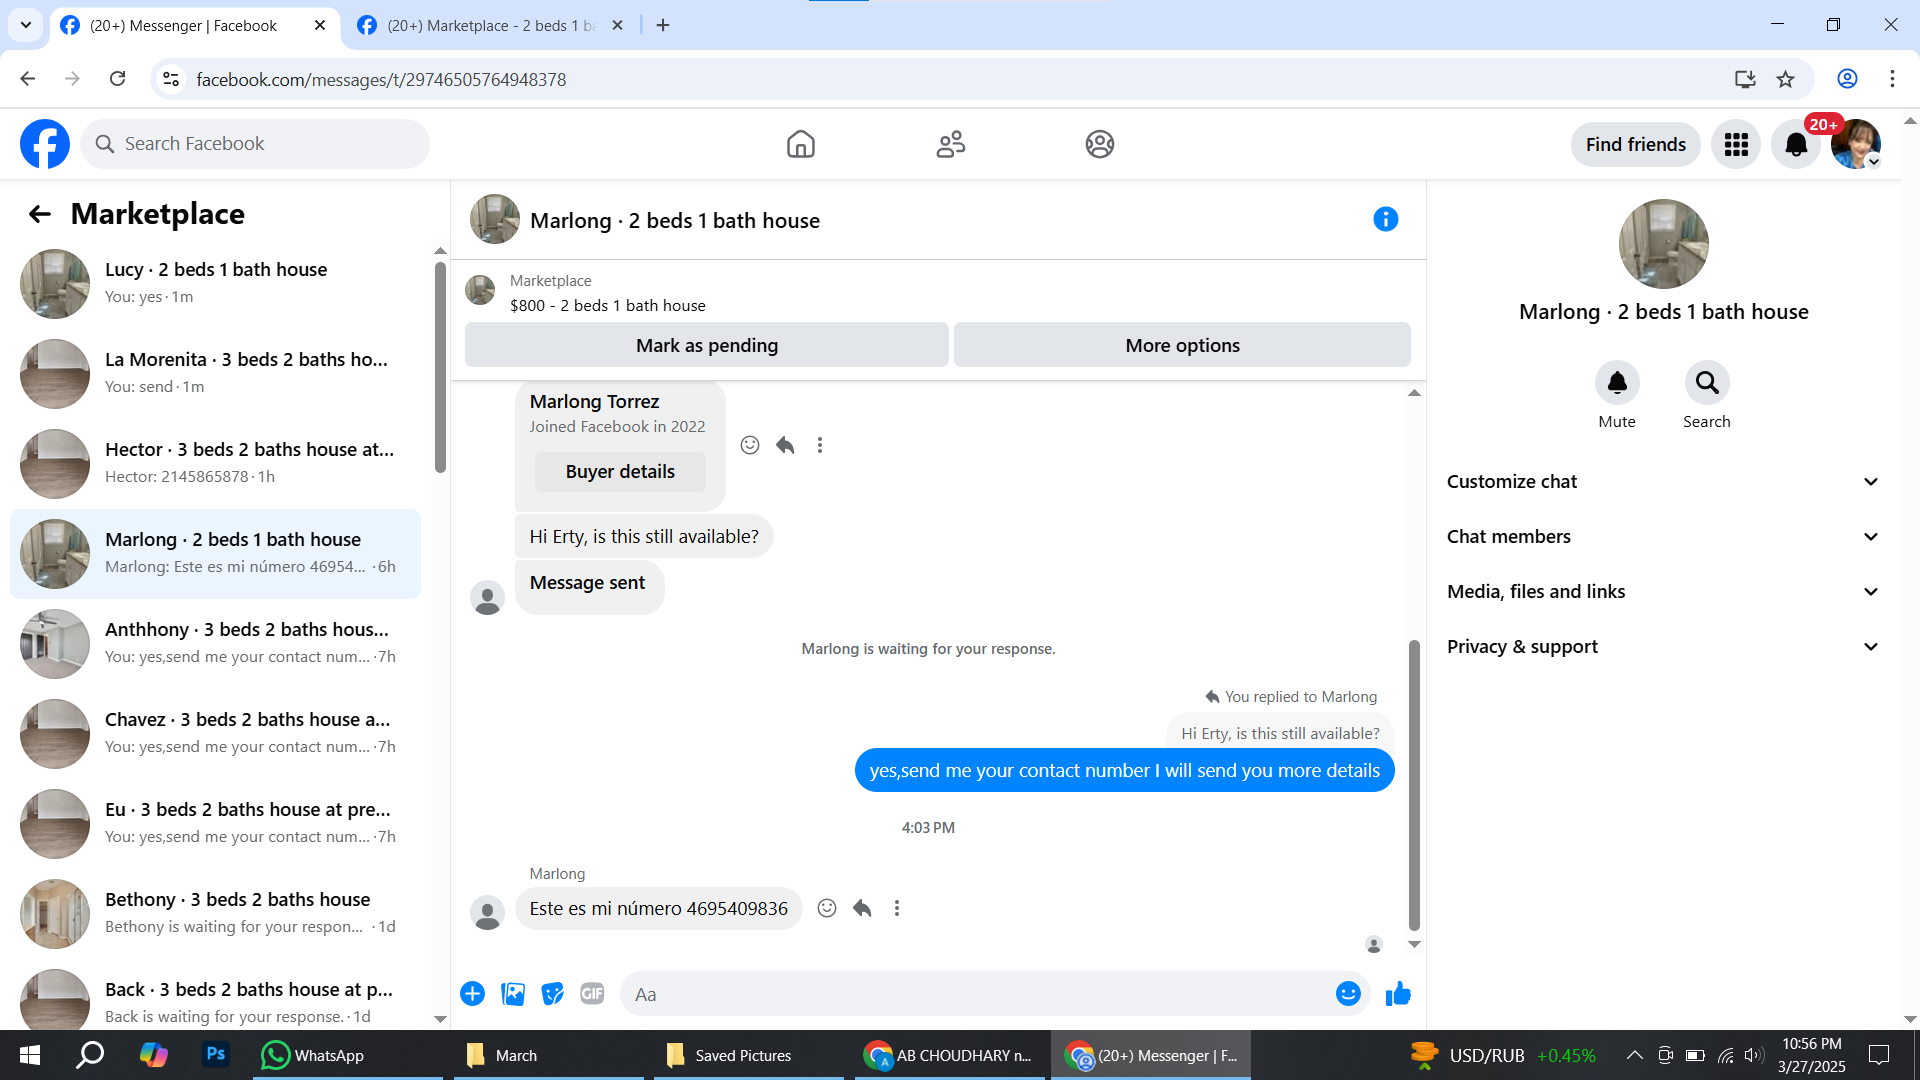Open Eu 3 beds 2 baths house chat
The height and width of the screenshot is (1080, 1920).
[x=216, y=824]
